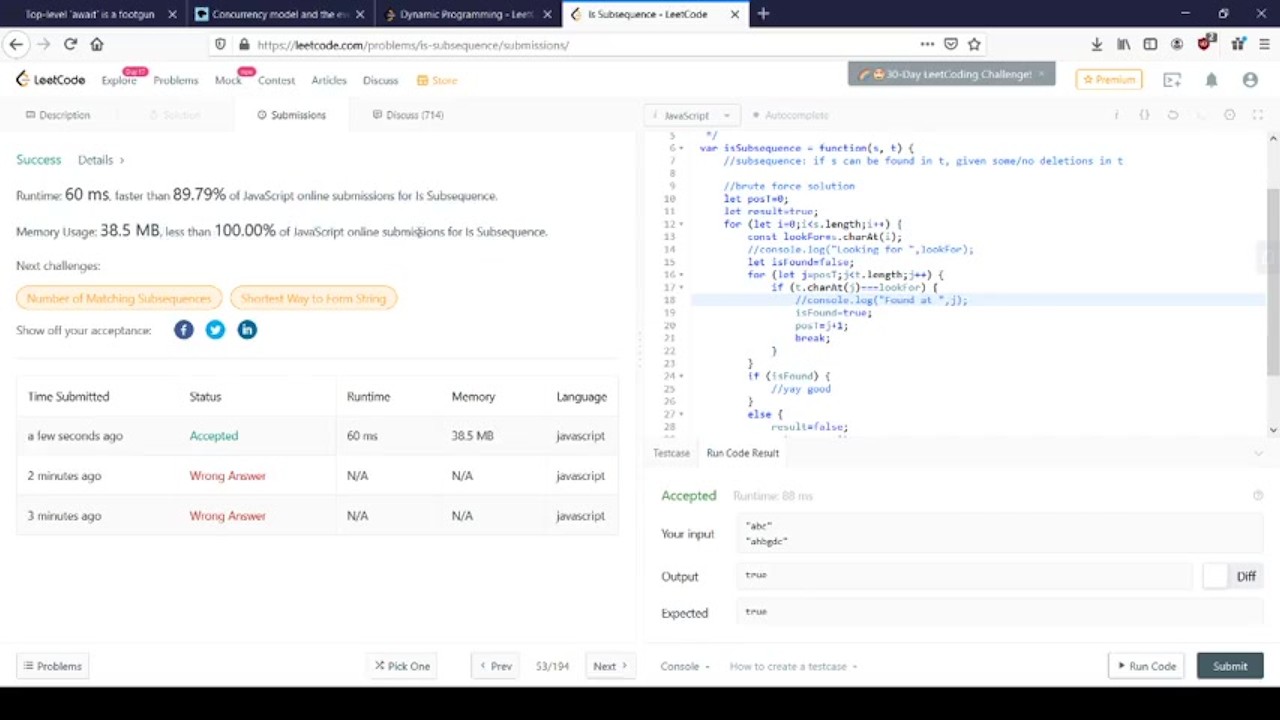1280x720 pixels.
Task: Open the playground icon beside Premium
Action: click(1172, 80)
